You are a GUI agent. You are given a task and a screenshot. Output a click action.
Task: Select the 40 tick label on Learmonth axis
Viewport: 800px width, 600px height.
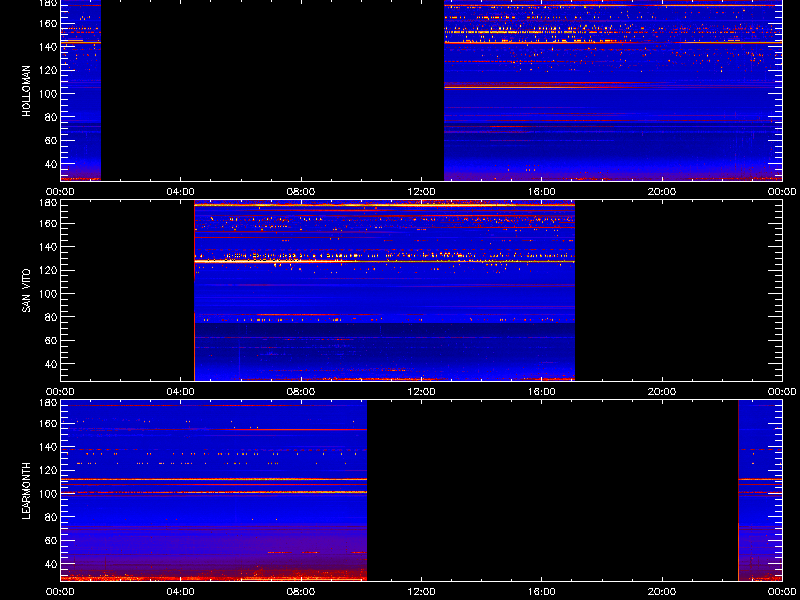pyautogui.click(x=52, y=564)
